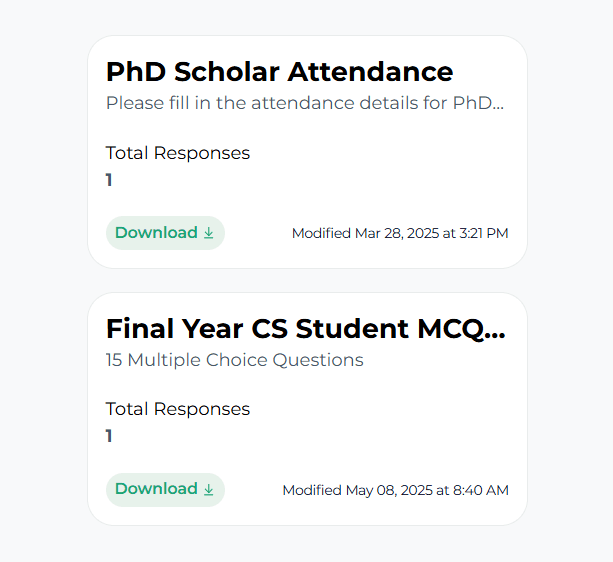
Task: Click Total Responses label in Final Year CS card
Action: (x=178, y=409)
